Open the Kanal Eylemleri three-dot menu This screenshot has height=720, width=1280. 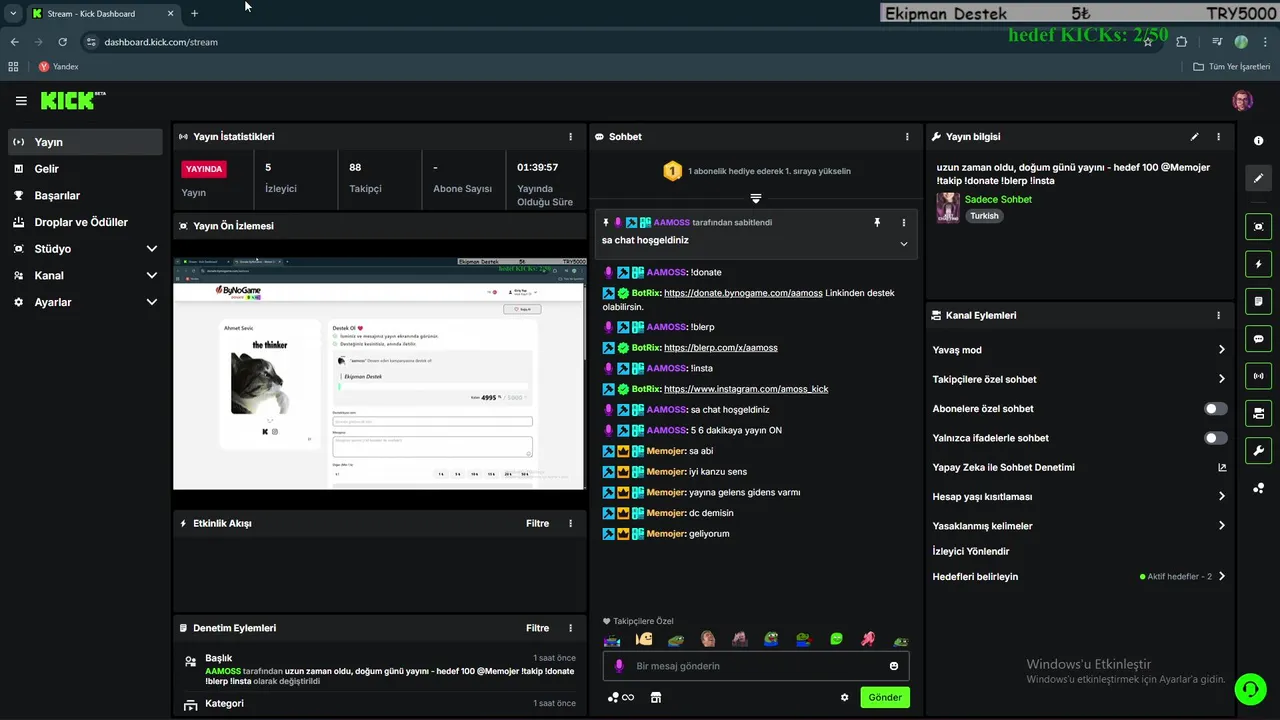[1218, 315]
